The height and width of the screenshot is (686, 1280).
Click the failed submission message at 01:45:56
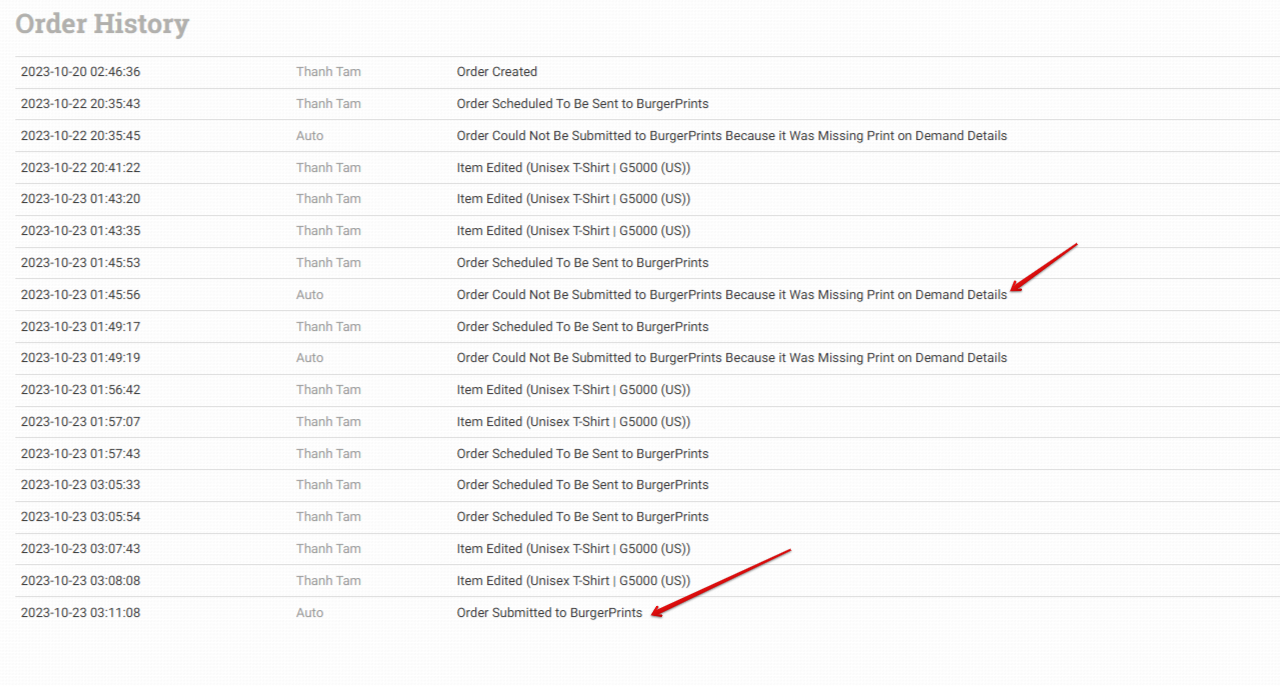(731, 295)
